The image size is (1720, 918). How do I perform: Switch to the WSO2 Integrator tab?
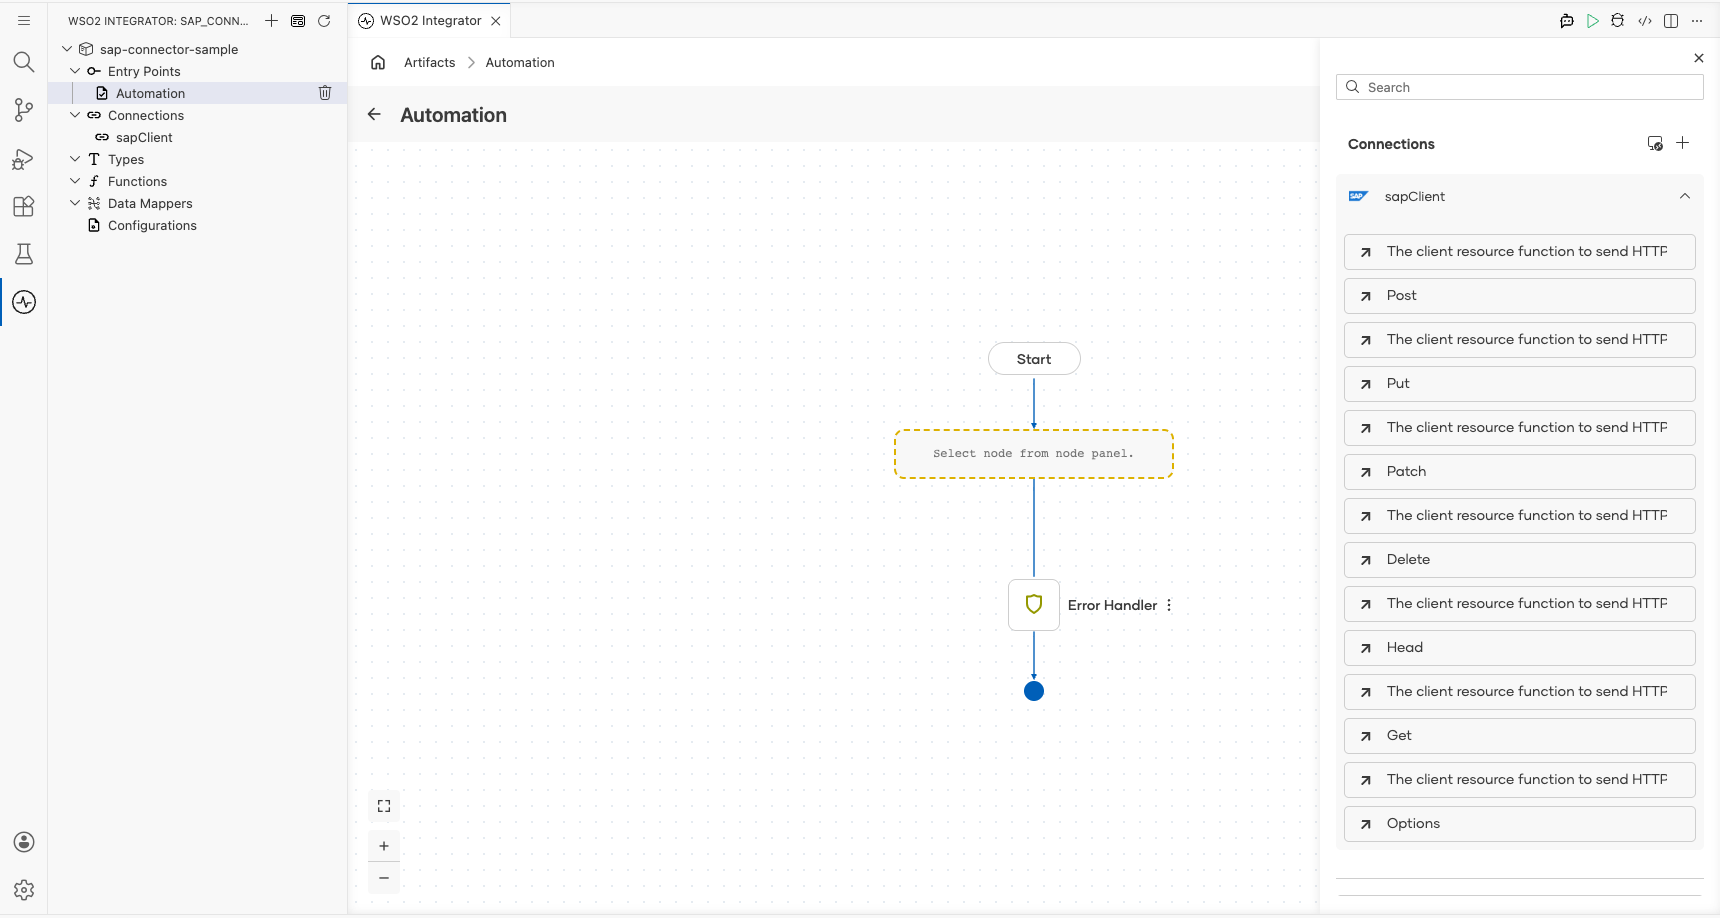coord(430,21)
